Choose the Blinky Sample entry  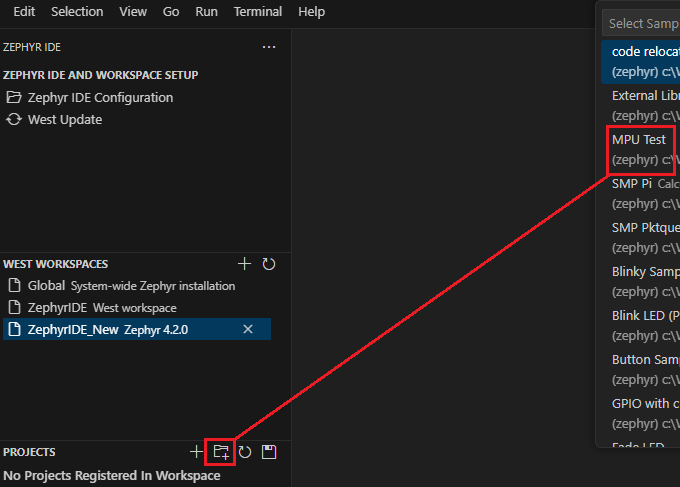point(641,281)
